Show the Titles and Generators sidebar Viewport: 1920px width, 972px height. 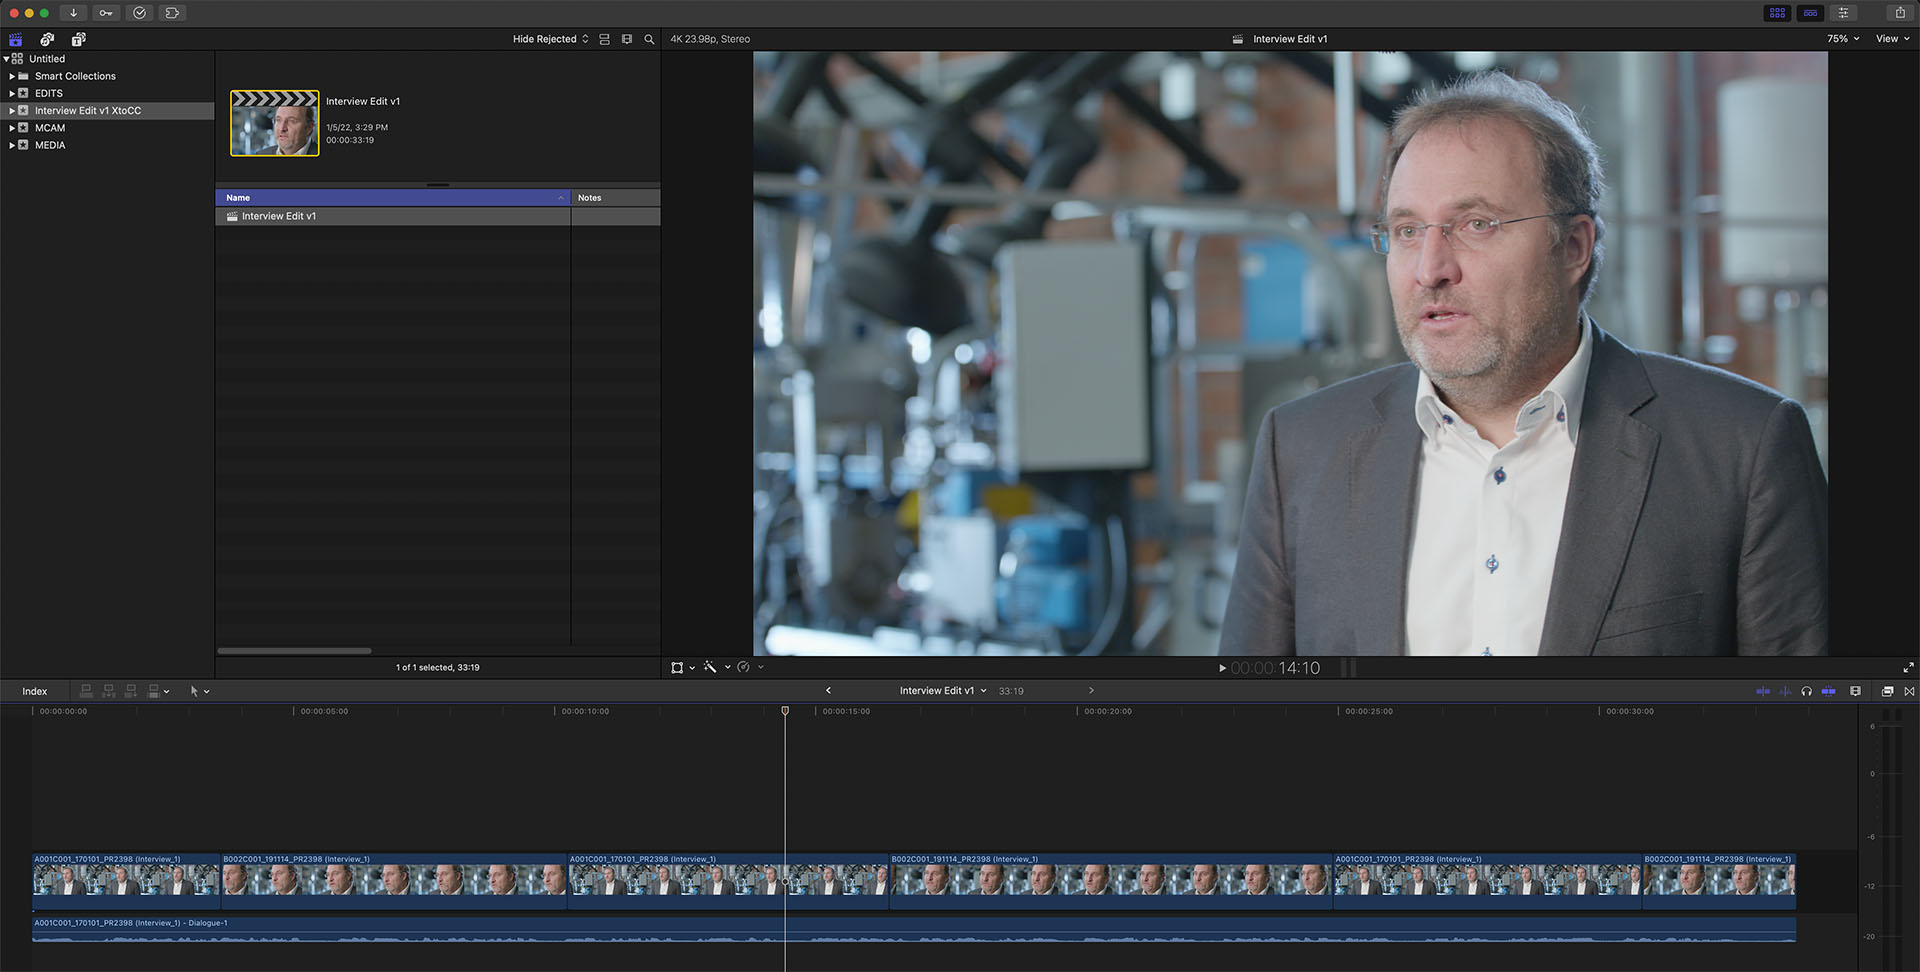[78, 39]
